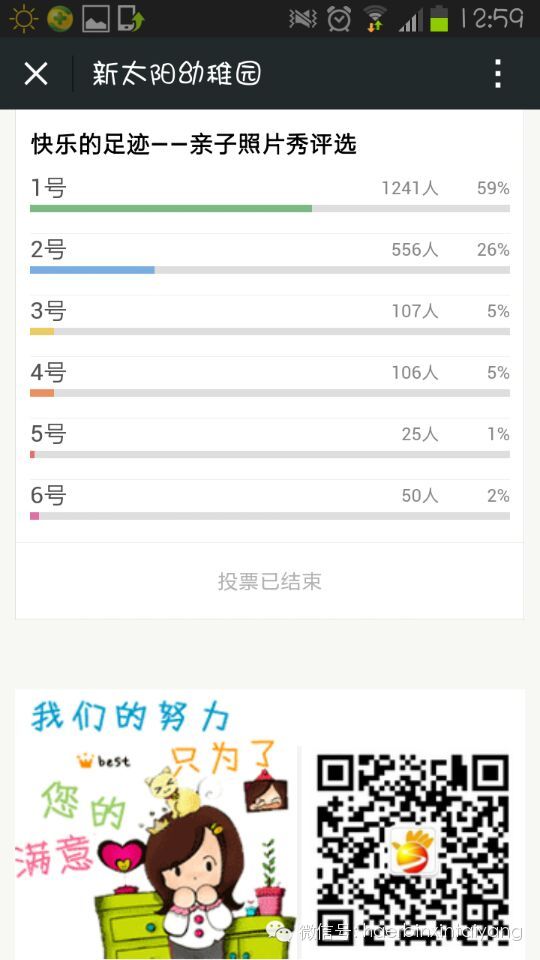
Task: Select the 6号 poll row
Action: point(270,503)
